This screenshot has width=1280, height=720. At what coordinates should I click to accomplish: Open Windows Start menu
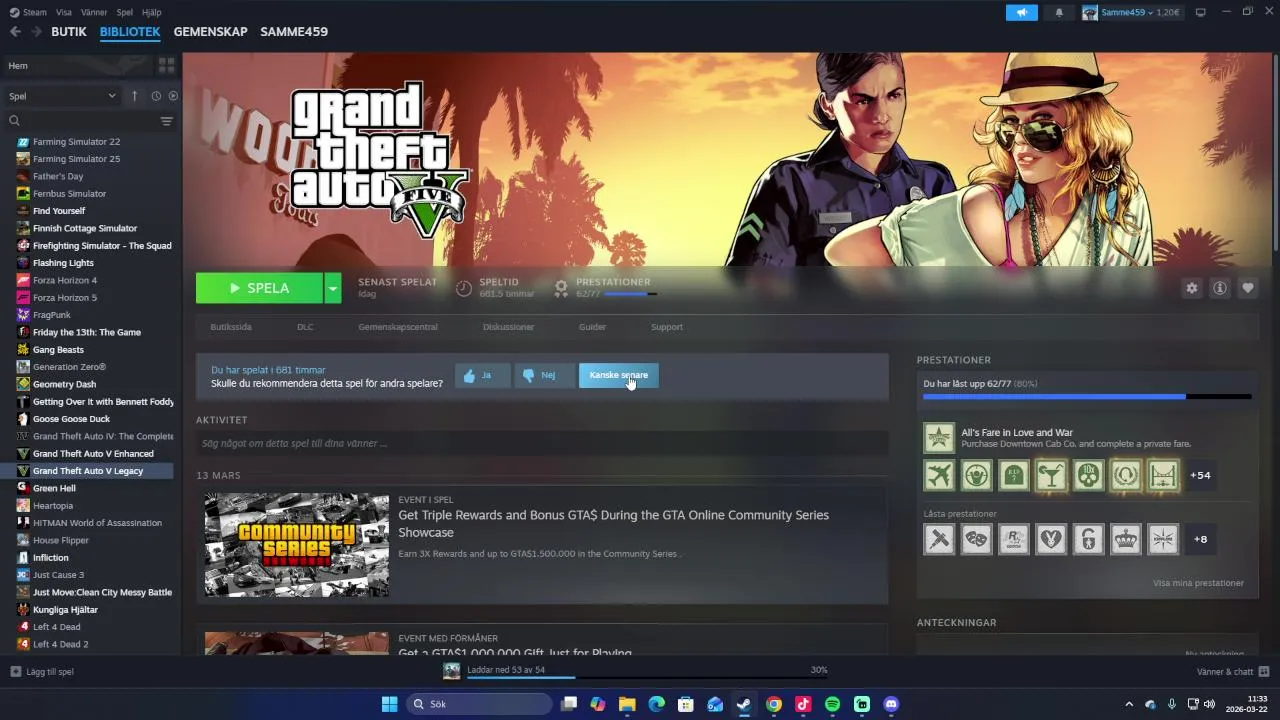click(389, 704)
